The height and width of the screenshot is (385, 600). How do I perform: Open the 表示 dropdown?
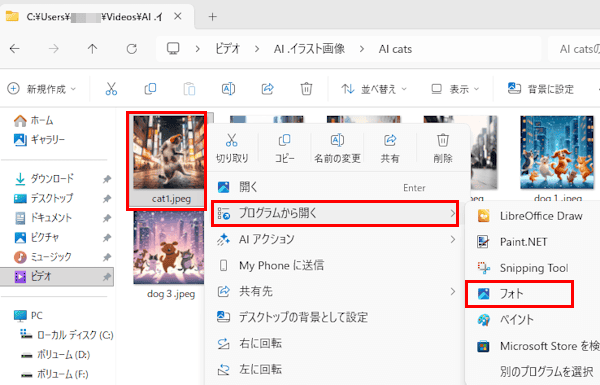click(x=455, y=89)
